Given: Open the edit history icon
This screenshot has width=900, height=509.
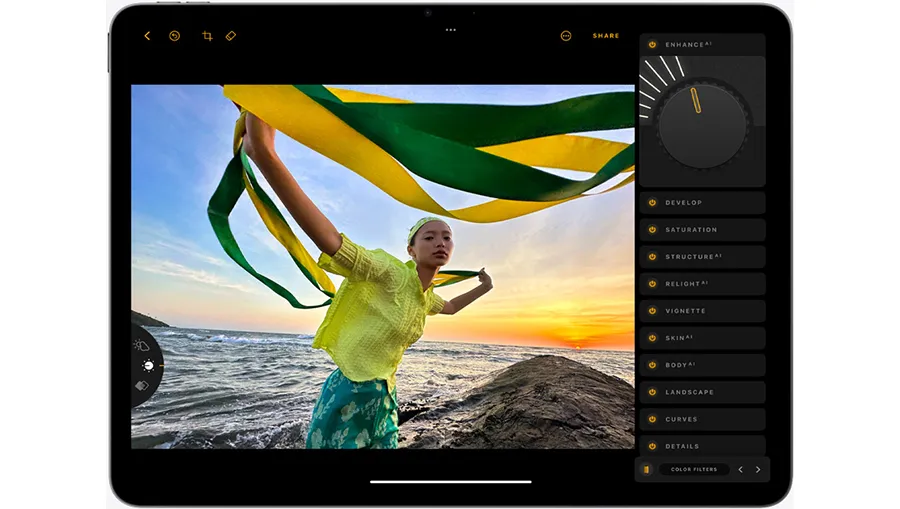Looking at the screenshot, I should pyautogui.click(x=174, y=36).
